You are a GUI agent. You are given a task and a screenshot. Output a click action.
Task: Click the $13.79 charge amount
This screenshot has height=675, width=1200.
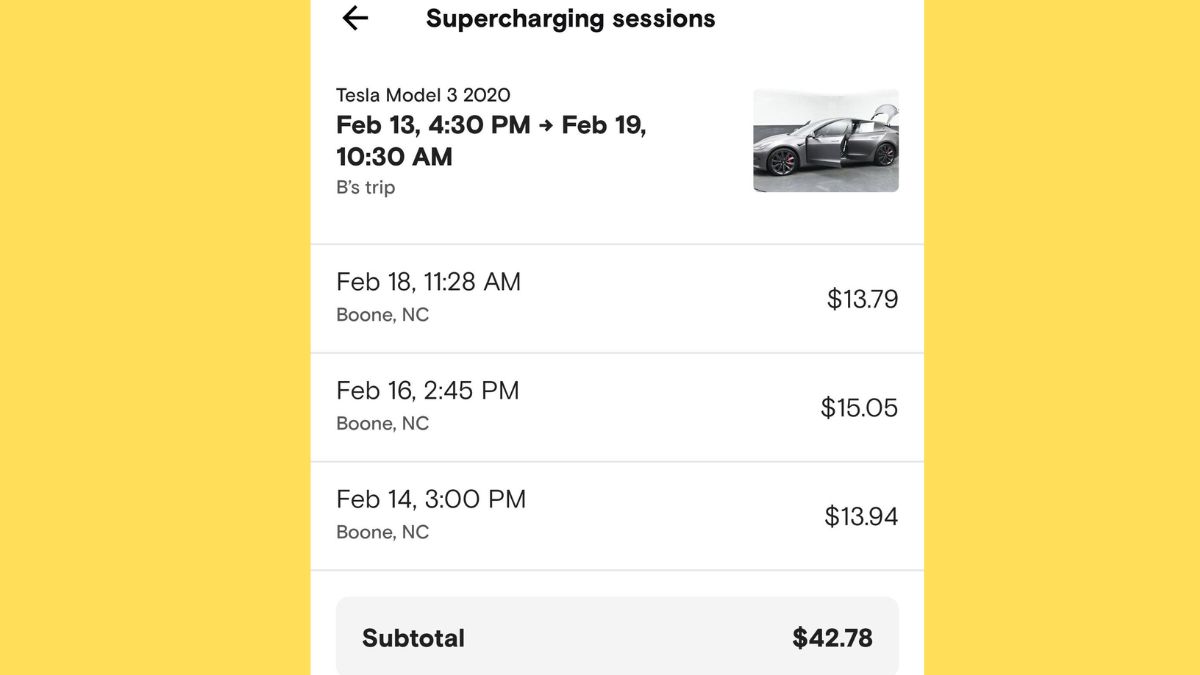[862, 299]
